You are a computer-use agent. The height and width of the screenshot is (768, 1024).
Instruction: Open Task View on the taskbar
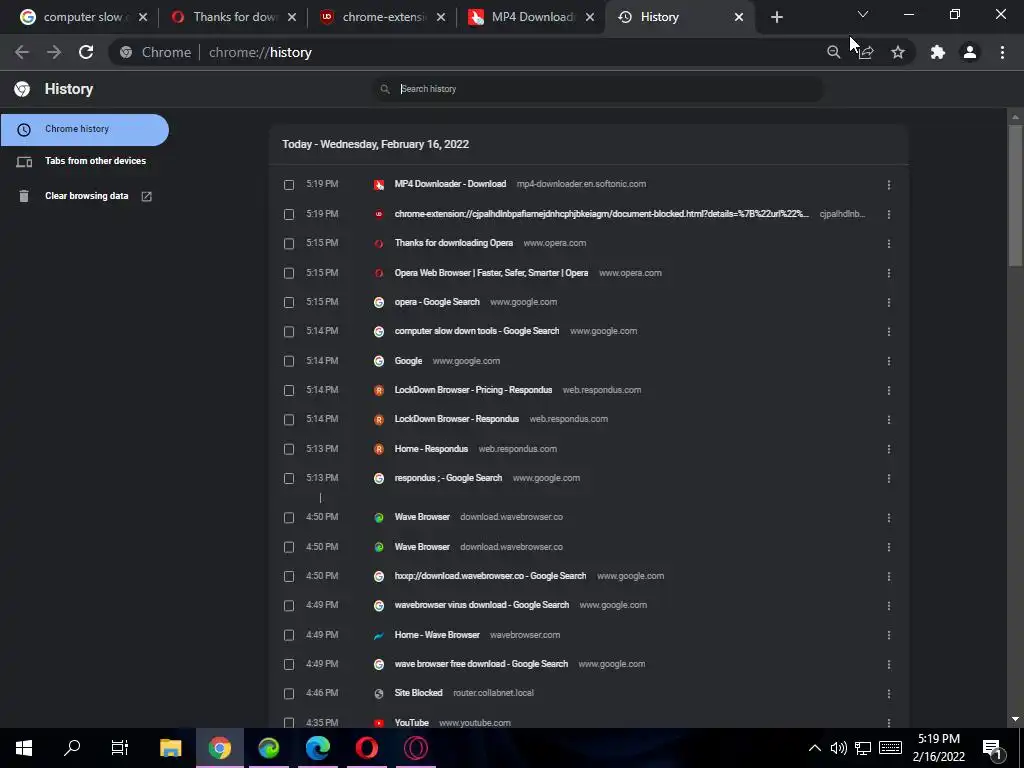(x=120, y=748)
